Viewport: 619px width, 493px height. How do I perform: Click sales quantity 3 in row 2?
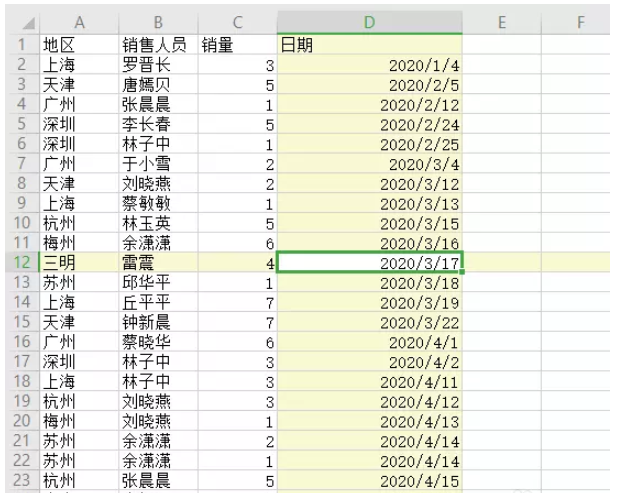tap(238, 65)
